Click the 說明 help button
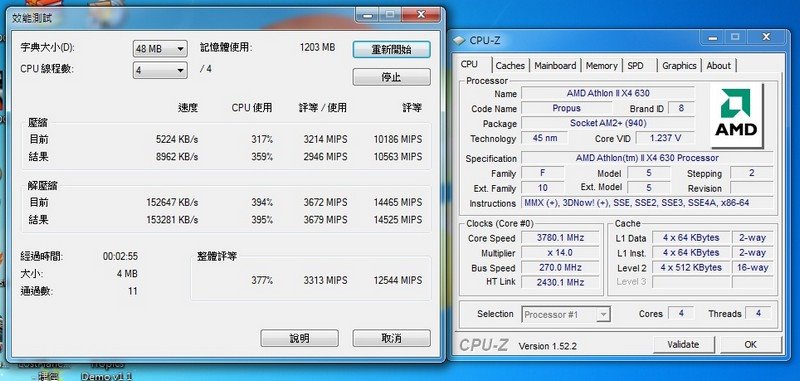This screenshot has height=381, width=800. pos(299,338)
